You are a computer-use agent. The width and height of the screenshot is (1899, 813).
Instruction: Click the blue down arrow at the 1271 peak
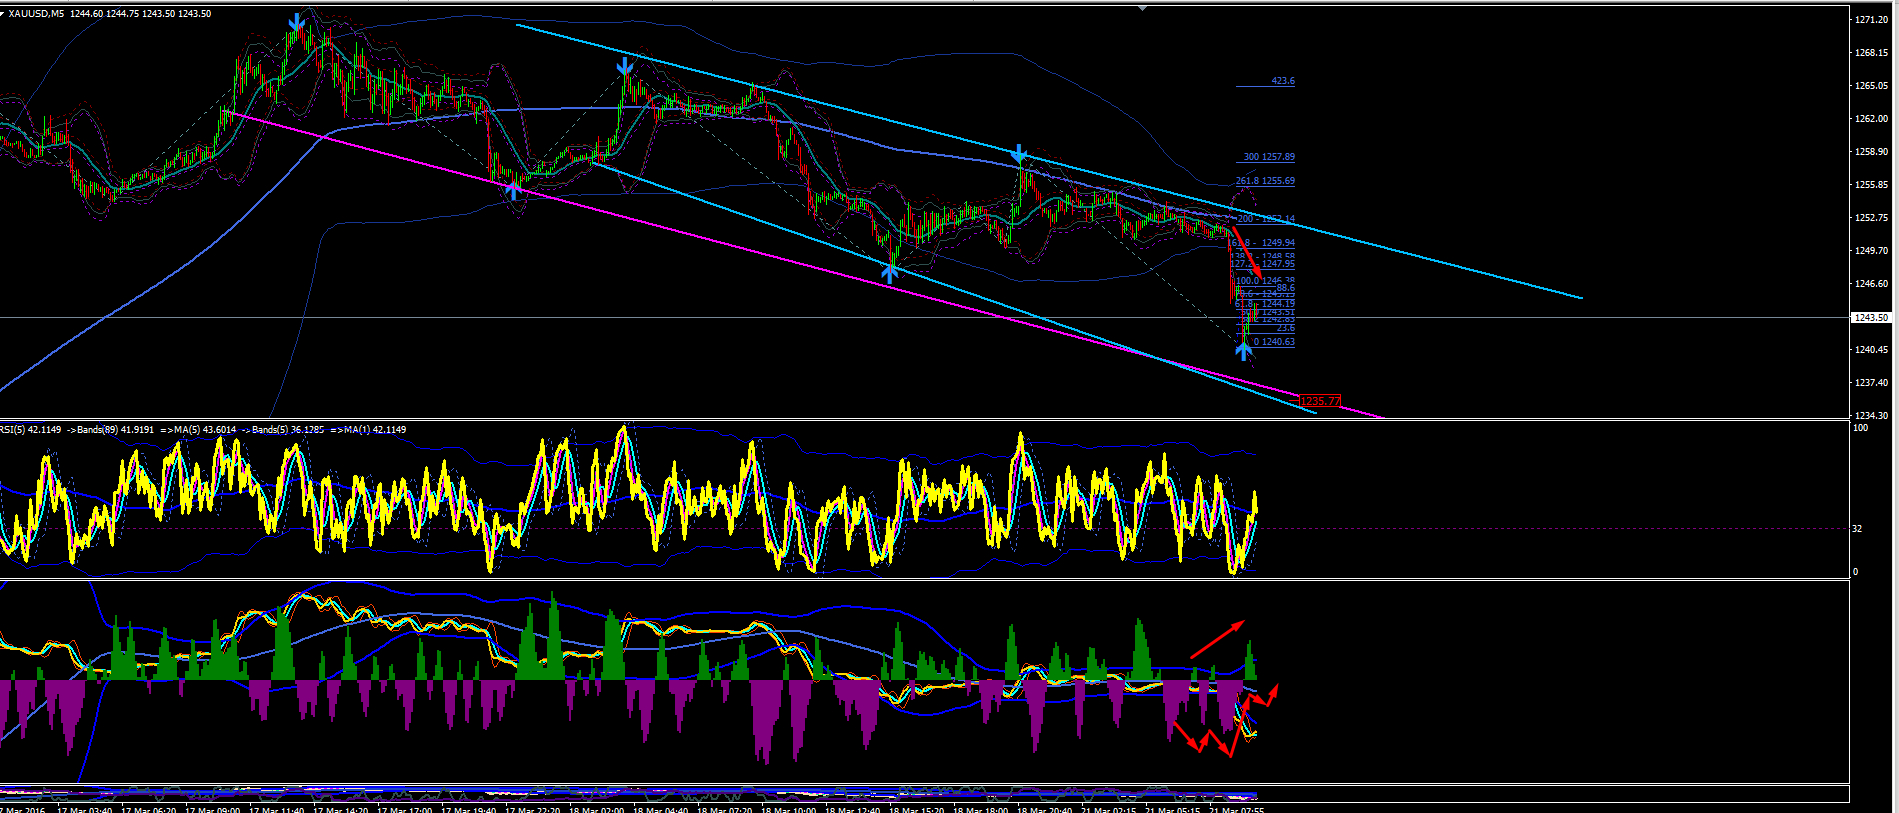coord(296,23)
